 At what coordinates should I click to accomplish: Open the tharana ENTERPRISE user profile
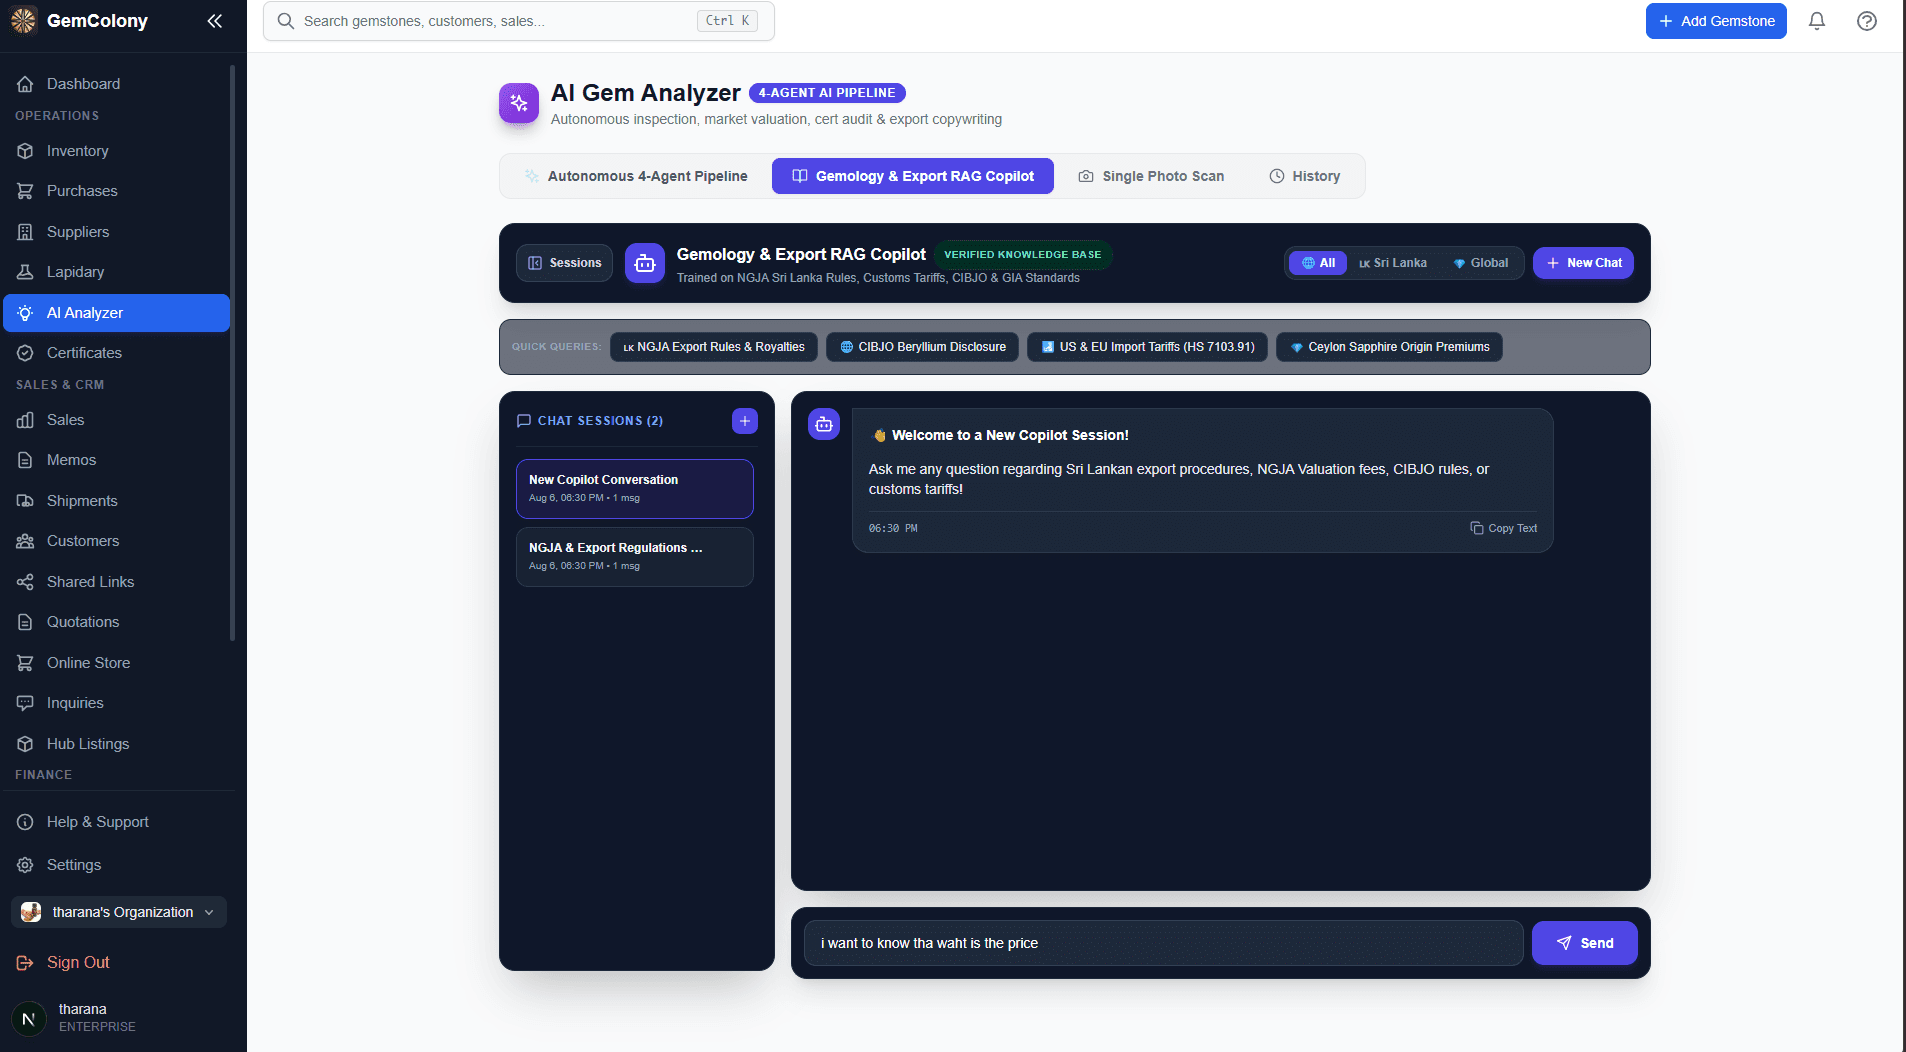pyautogui.click(x=74, y=1018)
